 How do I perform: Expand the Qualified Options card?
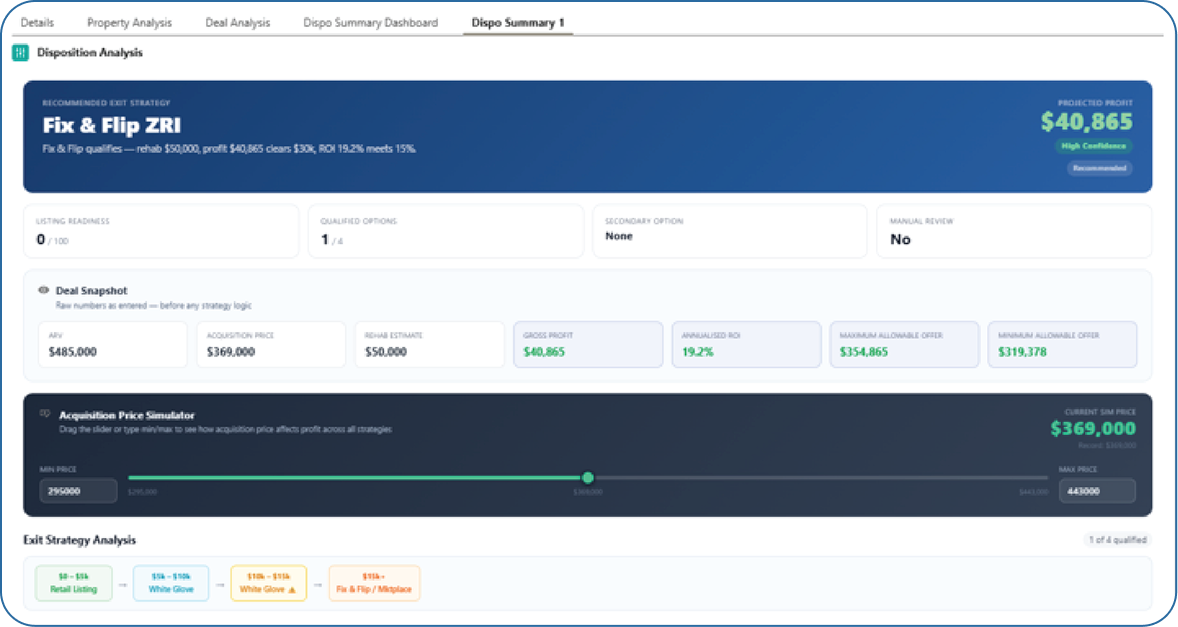click(446, 231)
